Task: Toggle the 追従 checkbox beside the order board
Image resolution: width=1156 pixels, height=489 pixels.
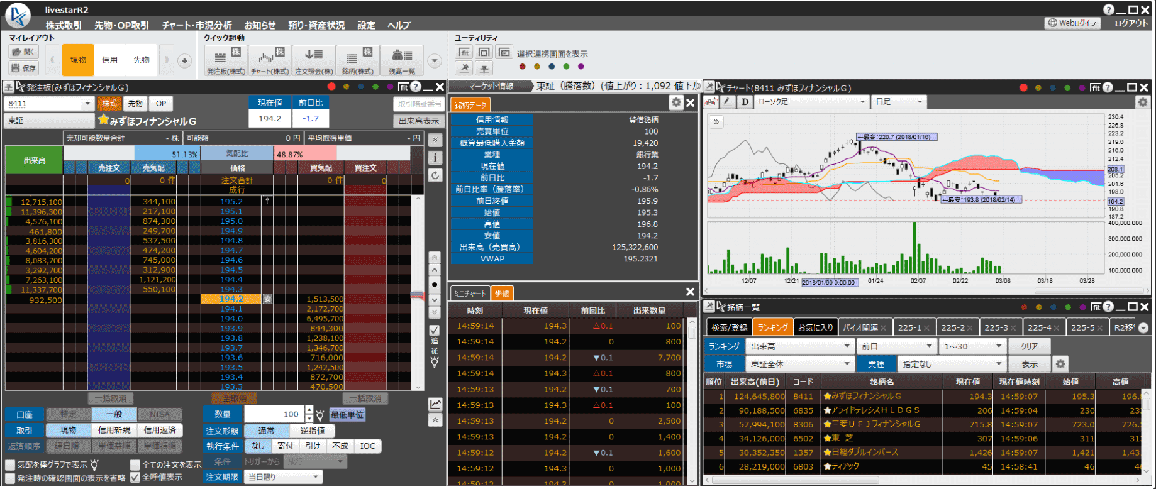Action: [x=434, y=330]
